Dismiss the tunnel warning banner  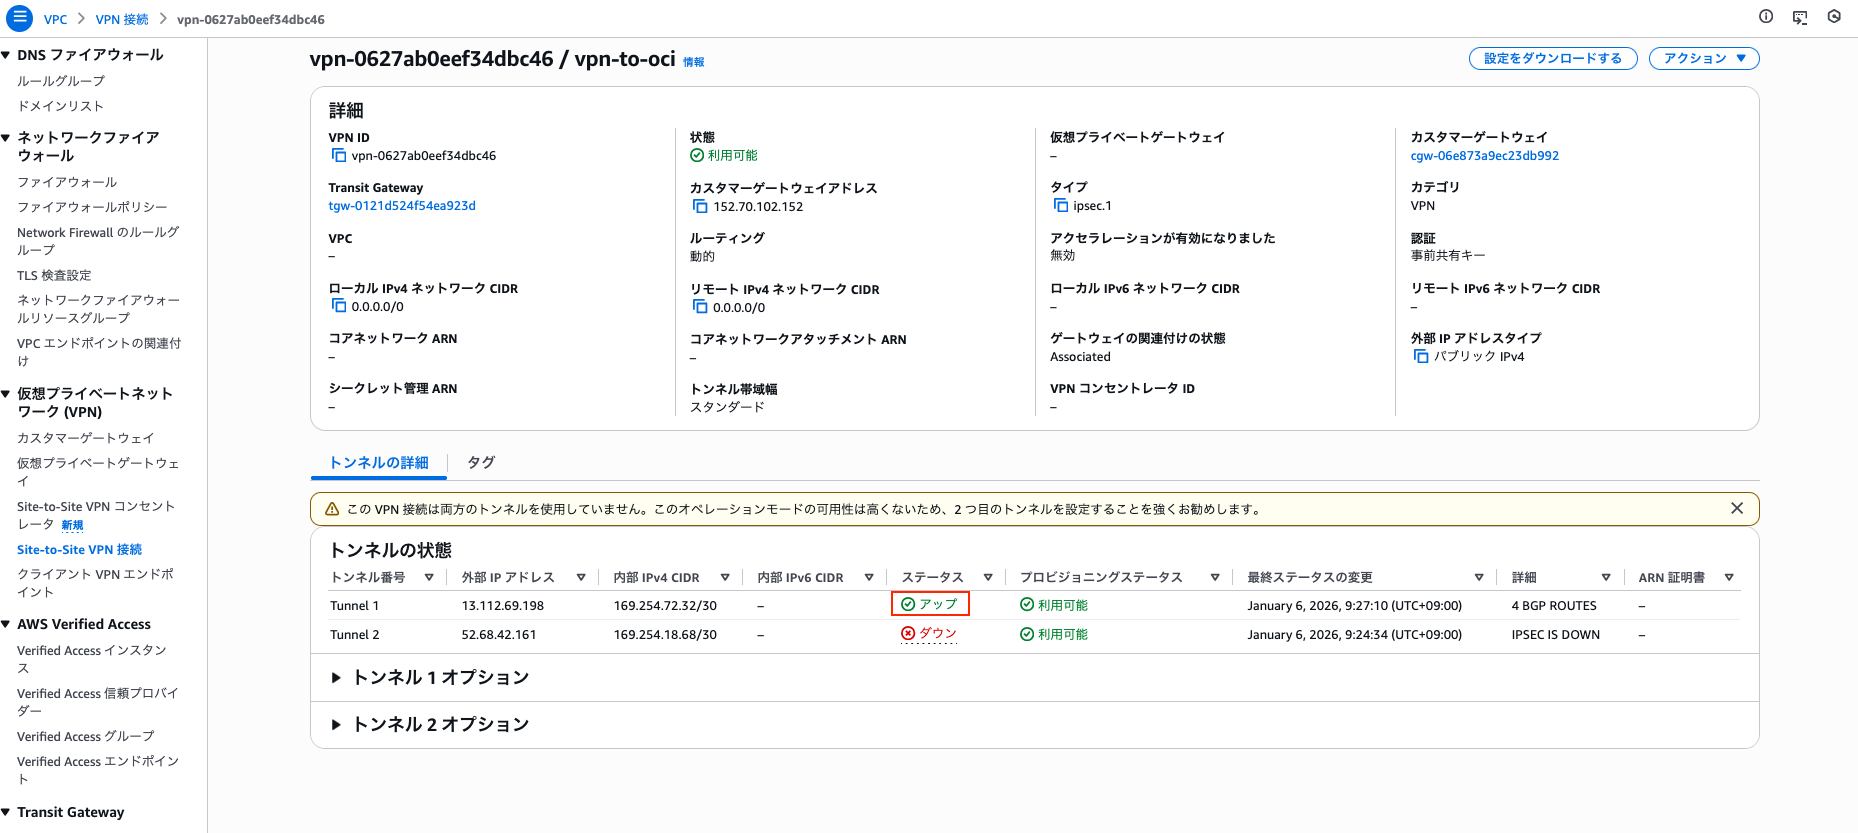point(1737,508)
